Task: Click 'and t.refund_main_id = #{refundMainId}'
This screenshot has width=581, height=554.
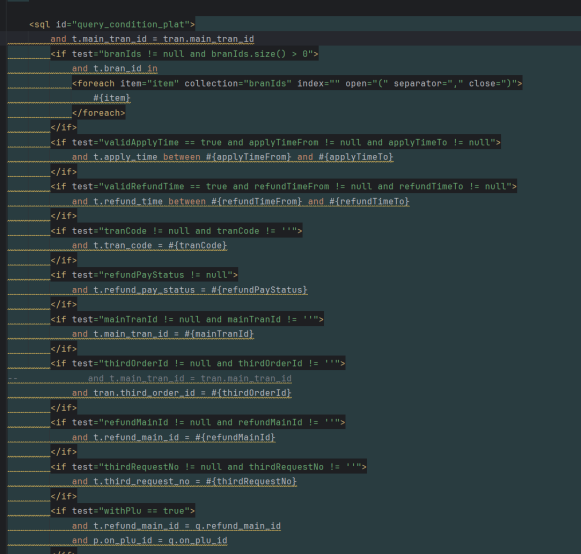Action: (x=174, y=437)
